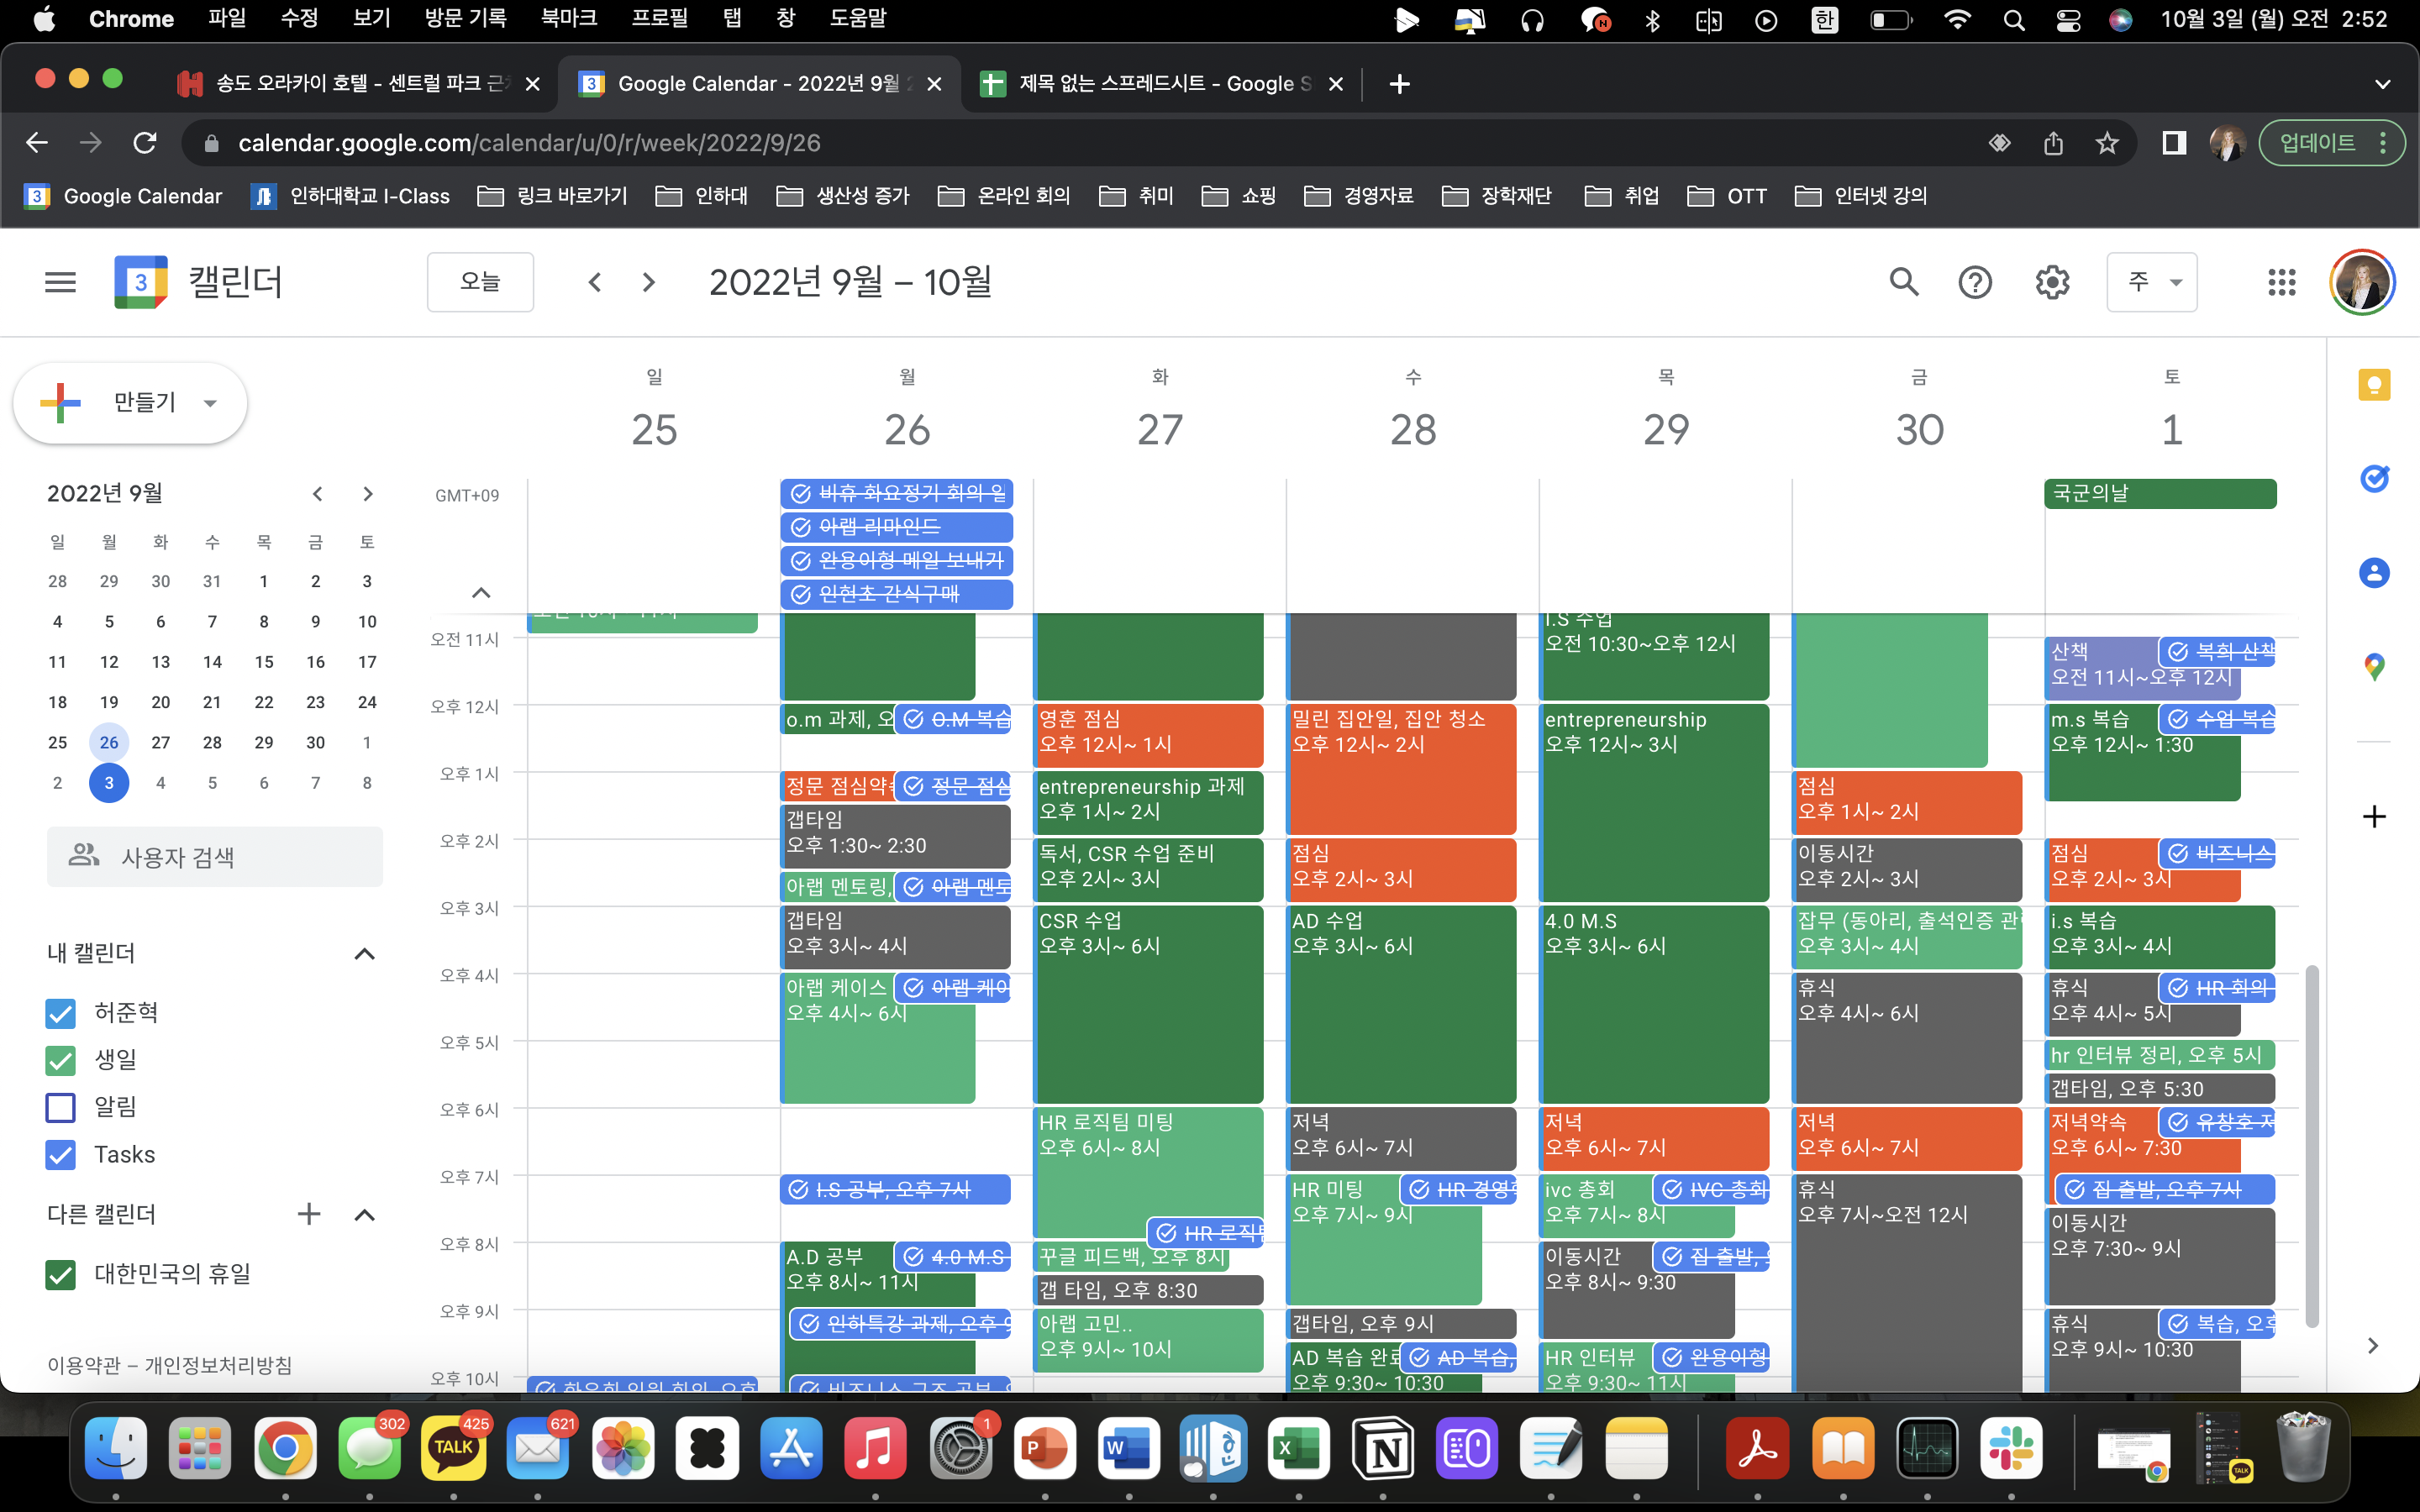Open the 파일 menu
The width and height of the screenshot is (2420, 1512).
tap(227, 19)
